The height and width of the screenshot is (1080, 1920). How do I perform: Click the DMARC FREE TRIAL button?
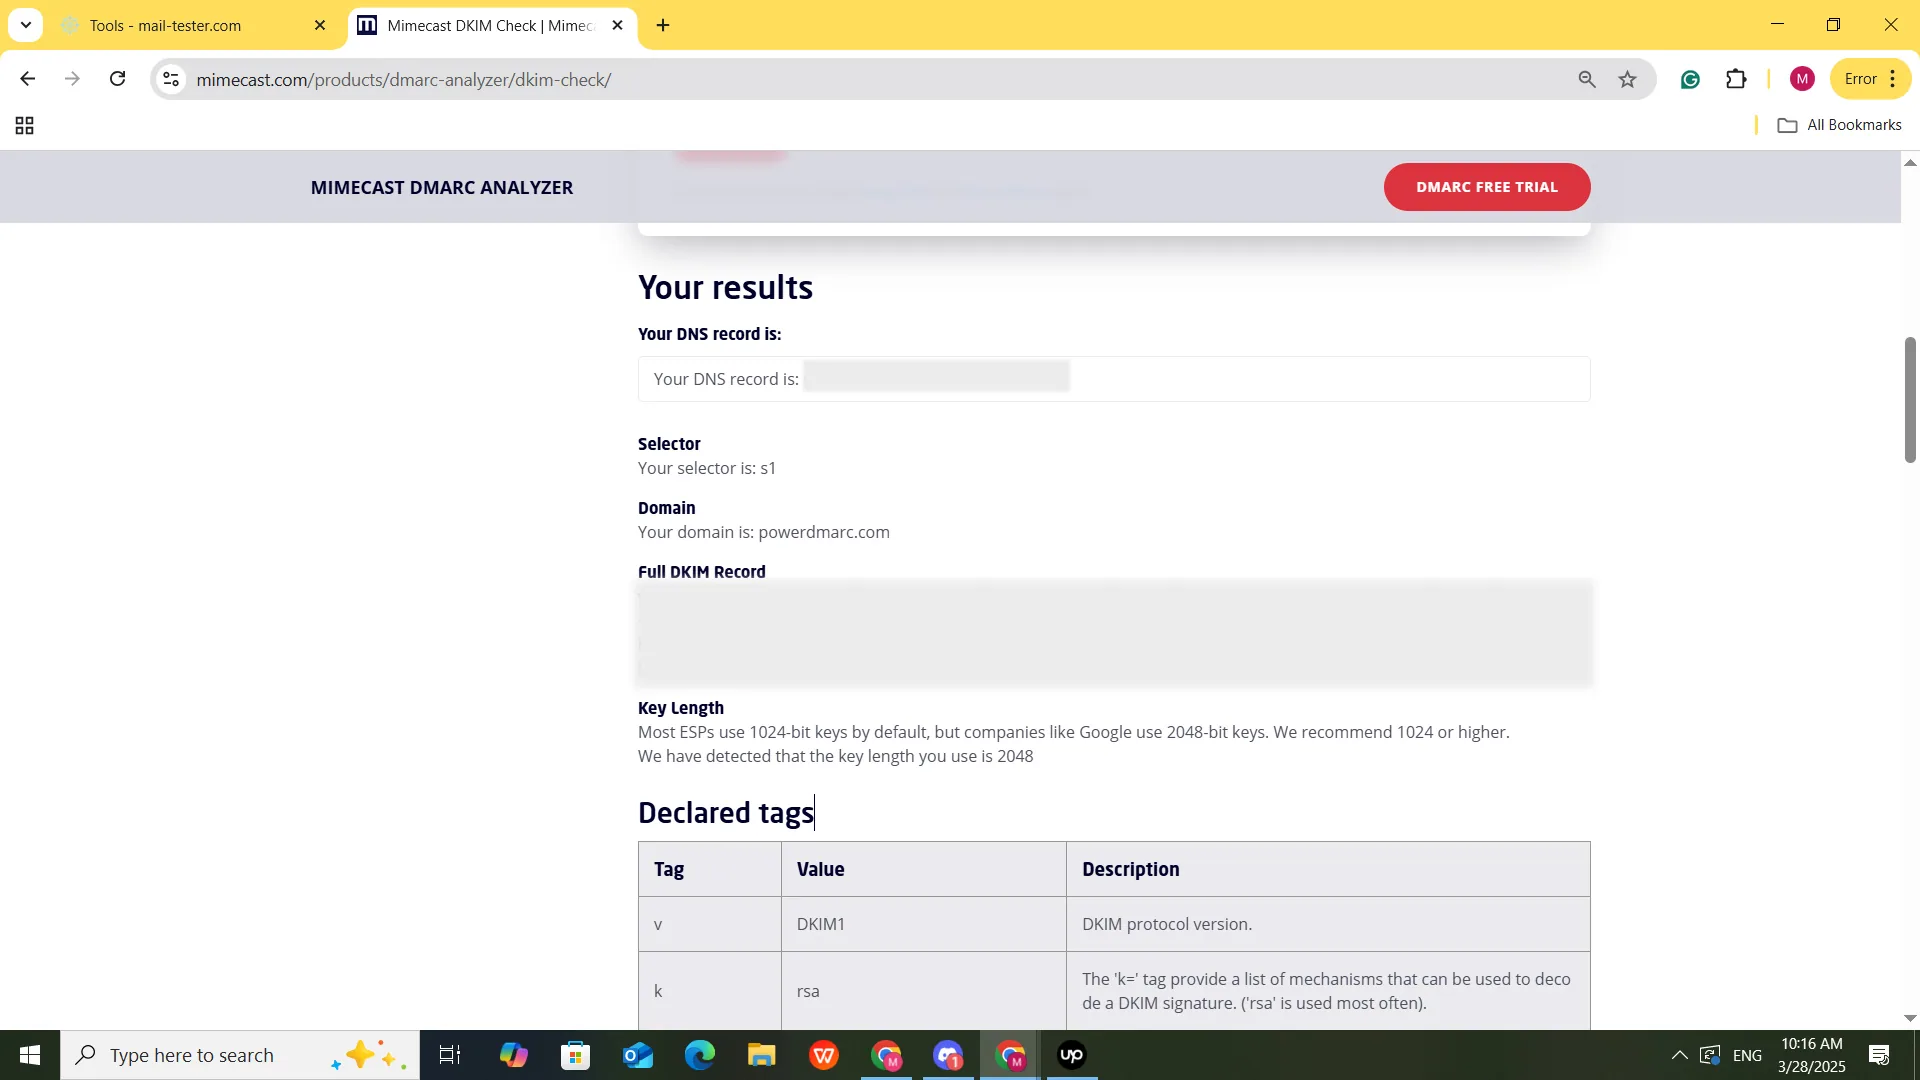[x=1487, y=187]
